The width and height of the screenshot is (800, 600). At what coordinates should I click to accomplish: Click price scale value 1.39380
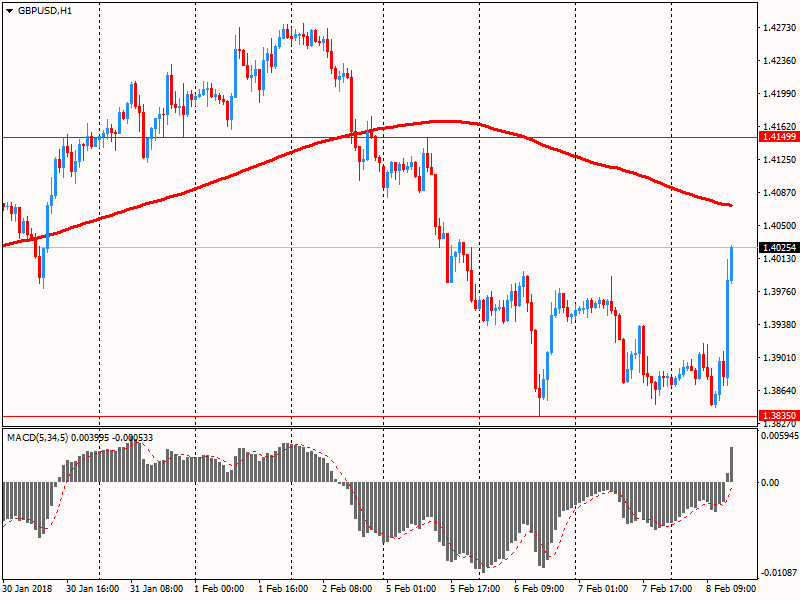click(779, 324)
